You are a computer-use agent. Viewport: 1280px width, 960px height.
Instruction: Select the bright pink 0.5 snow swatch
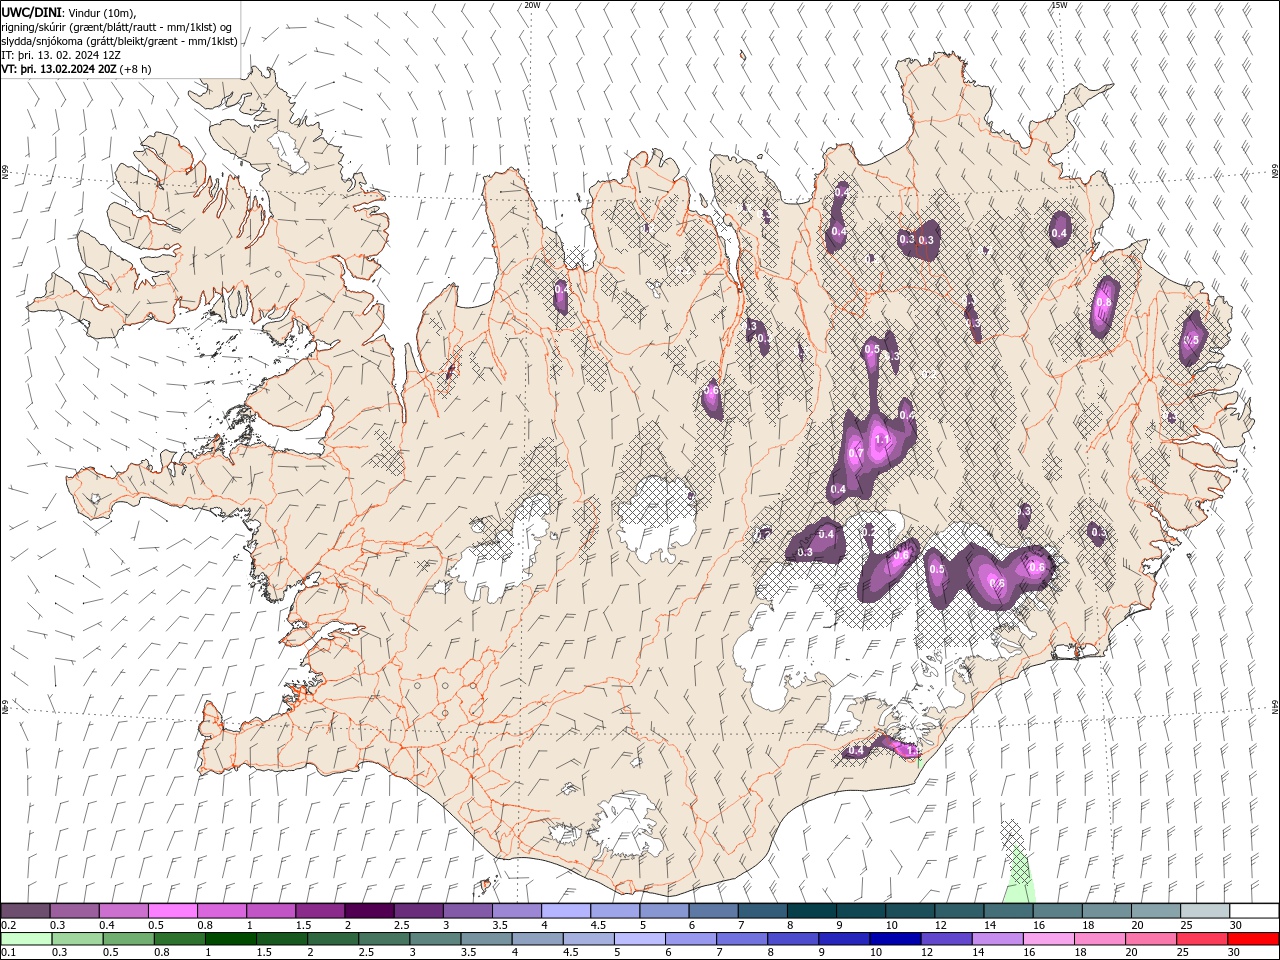(x=172, y=910)
